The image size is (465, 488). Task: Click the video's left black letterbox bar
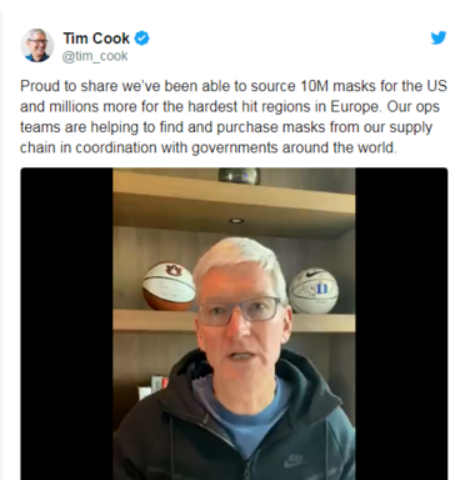pos(66,324)
